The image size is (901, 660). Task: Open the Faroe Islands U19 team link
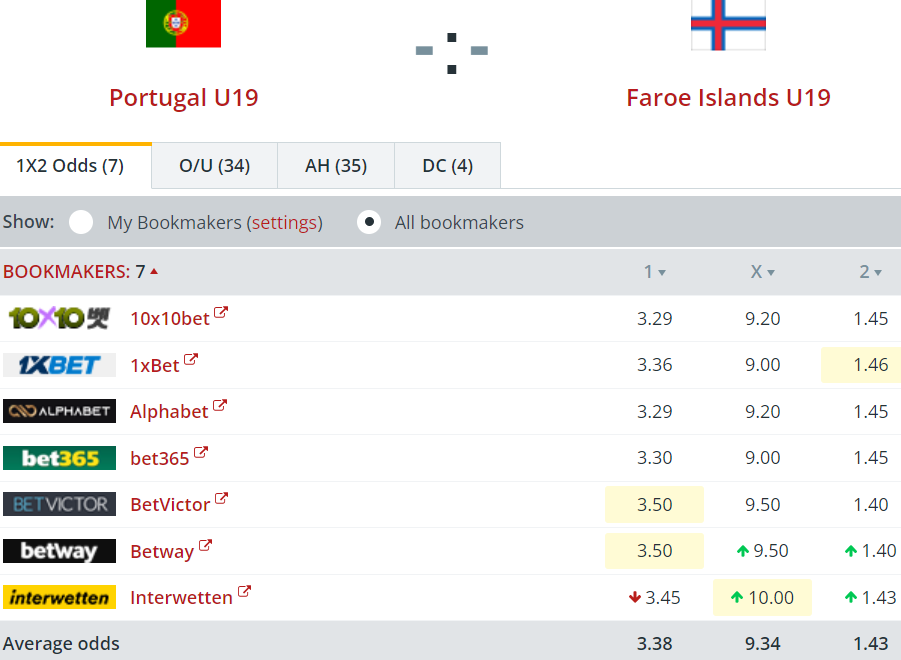pyautogui.click(x=728, y=98)
